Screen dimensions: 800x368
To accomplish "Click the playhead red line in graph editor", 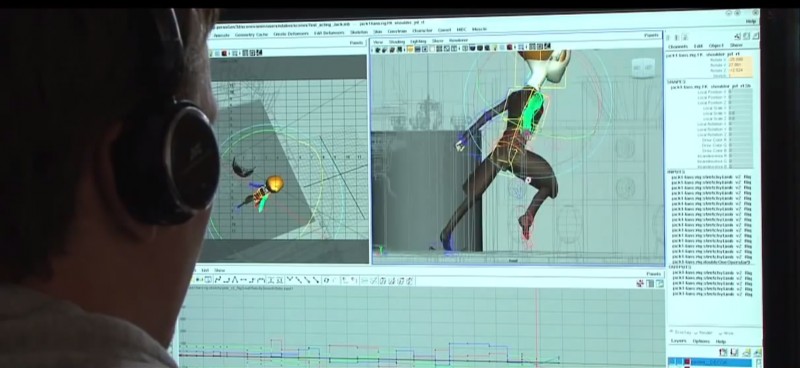I will tap(537, 327).
